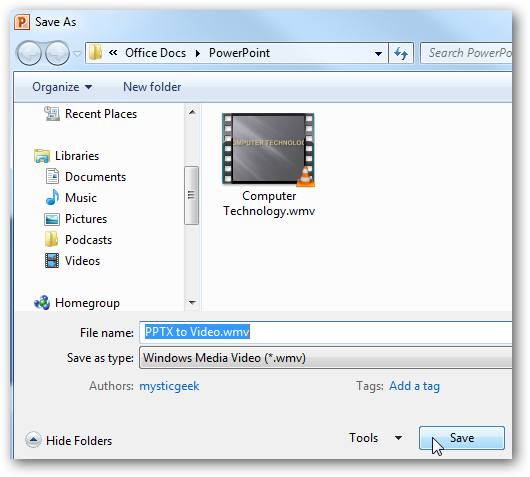Select the Computer Technology.wmv video thumbnail
Screen dimensions: 530x477
click(x=268, y=150)
